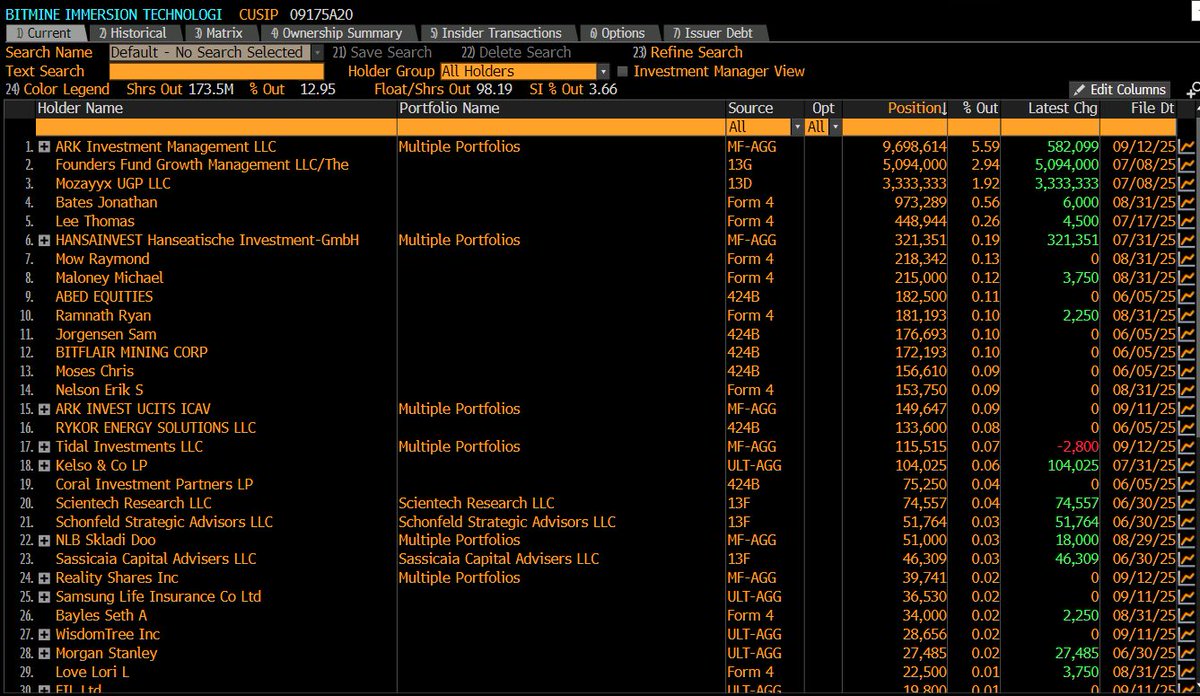Sort by Holder Name column header

pyautogui.click(x=80, y=108)
